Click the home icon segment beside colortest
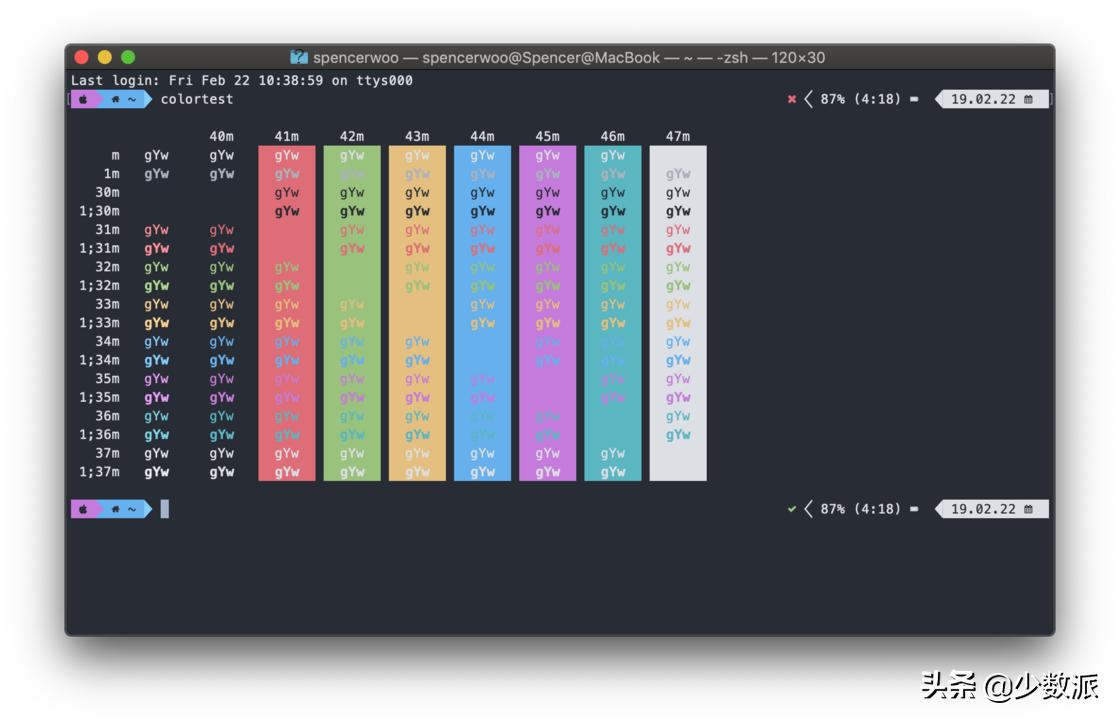Screen dimensions: 1120x722 [x=116, y=99]
